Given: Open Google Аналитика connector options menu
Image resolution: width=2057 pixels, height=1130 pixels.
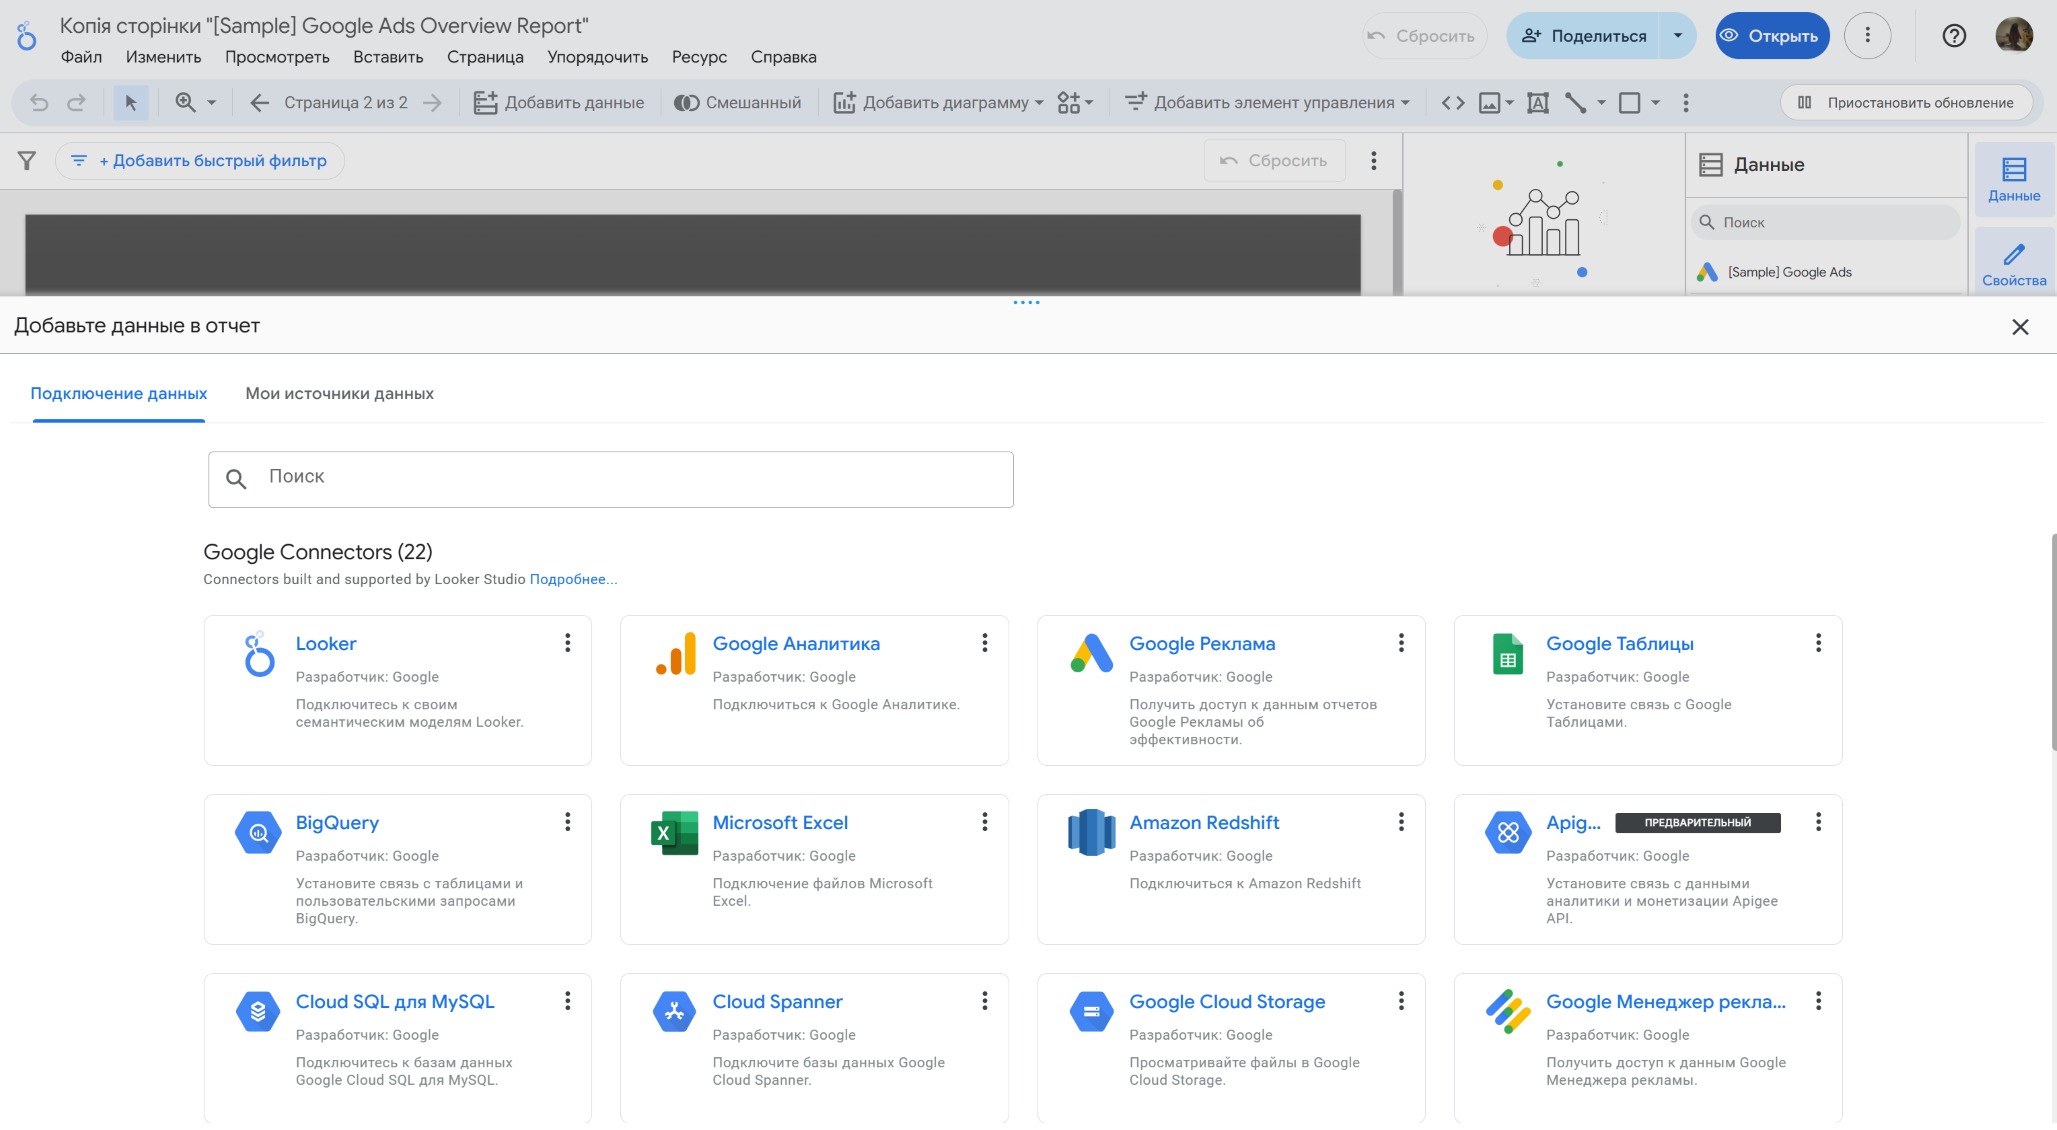Looking at the screenshot, I should click(x=985, y=643).
